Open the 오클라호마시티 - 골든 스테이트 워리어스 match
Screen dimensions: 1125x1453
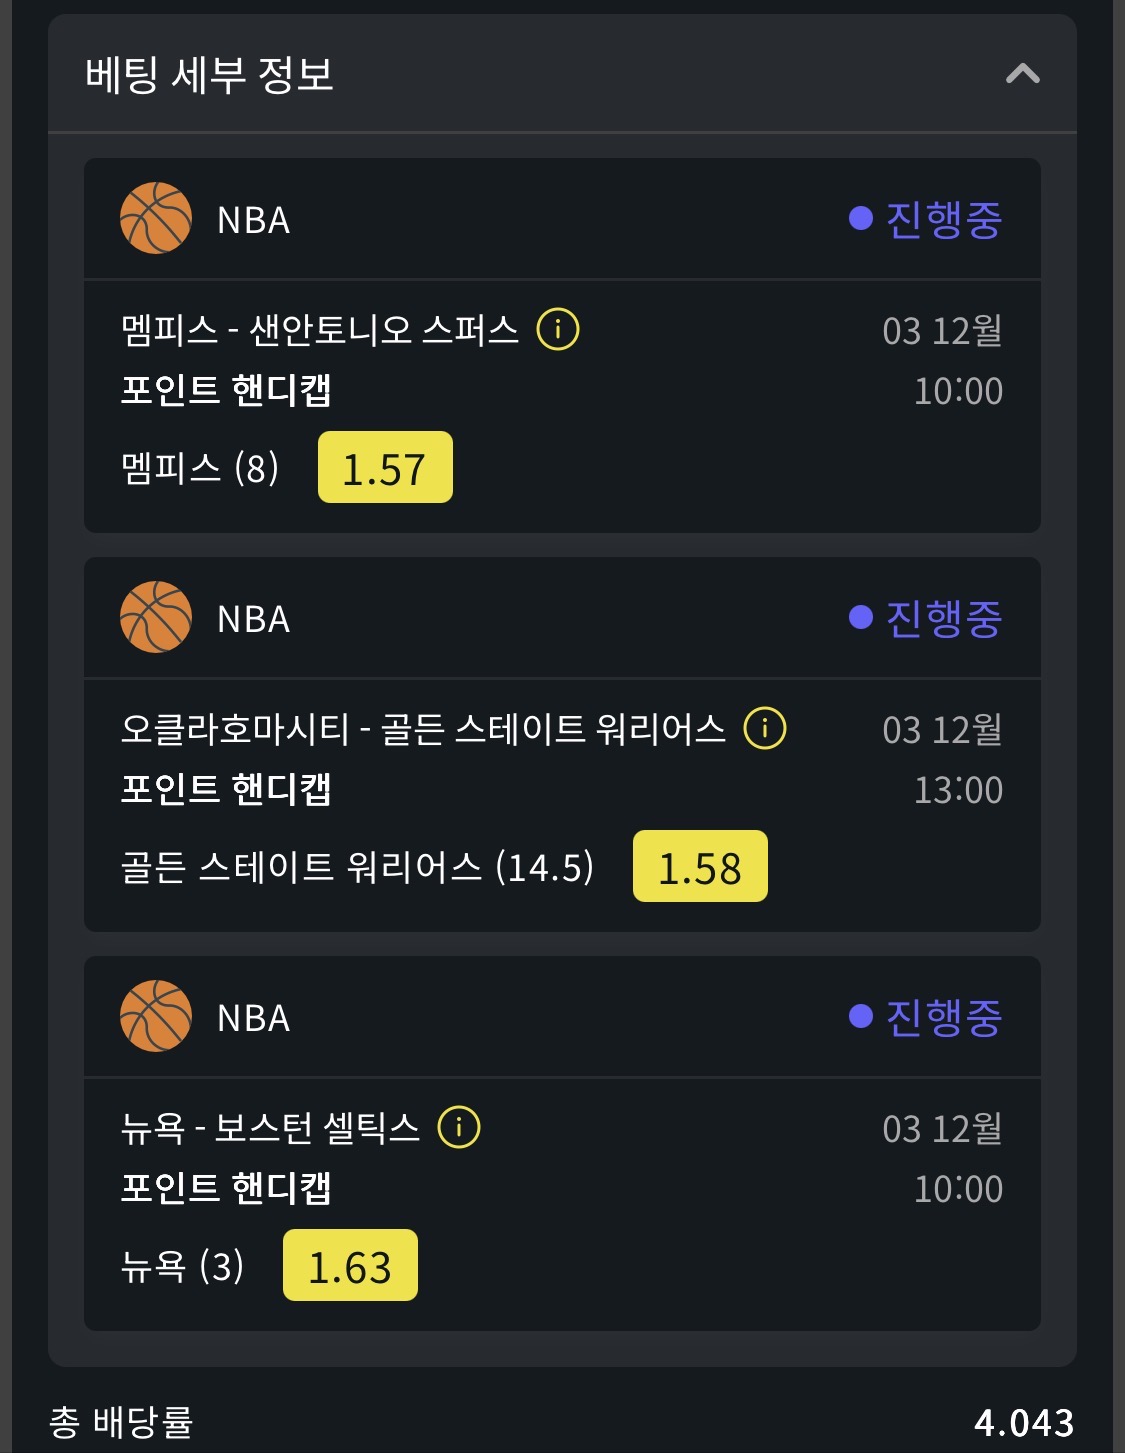pyautogui.click(x=423, y=729)
